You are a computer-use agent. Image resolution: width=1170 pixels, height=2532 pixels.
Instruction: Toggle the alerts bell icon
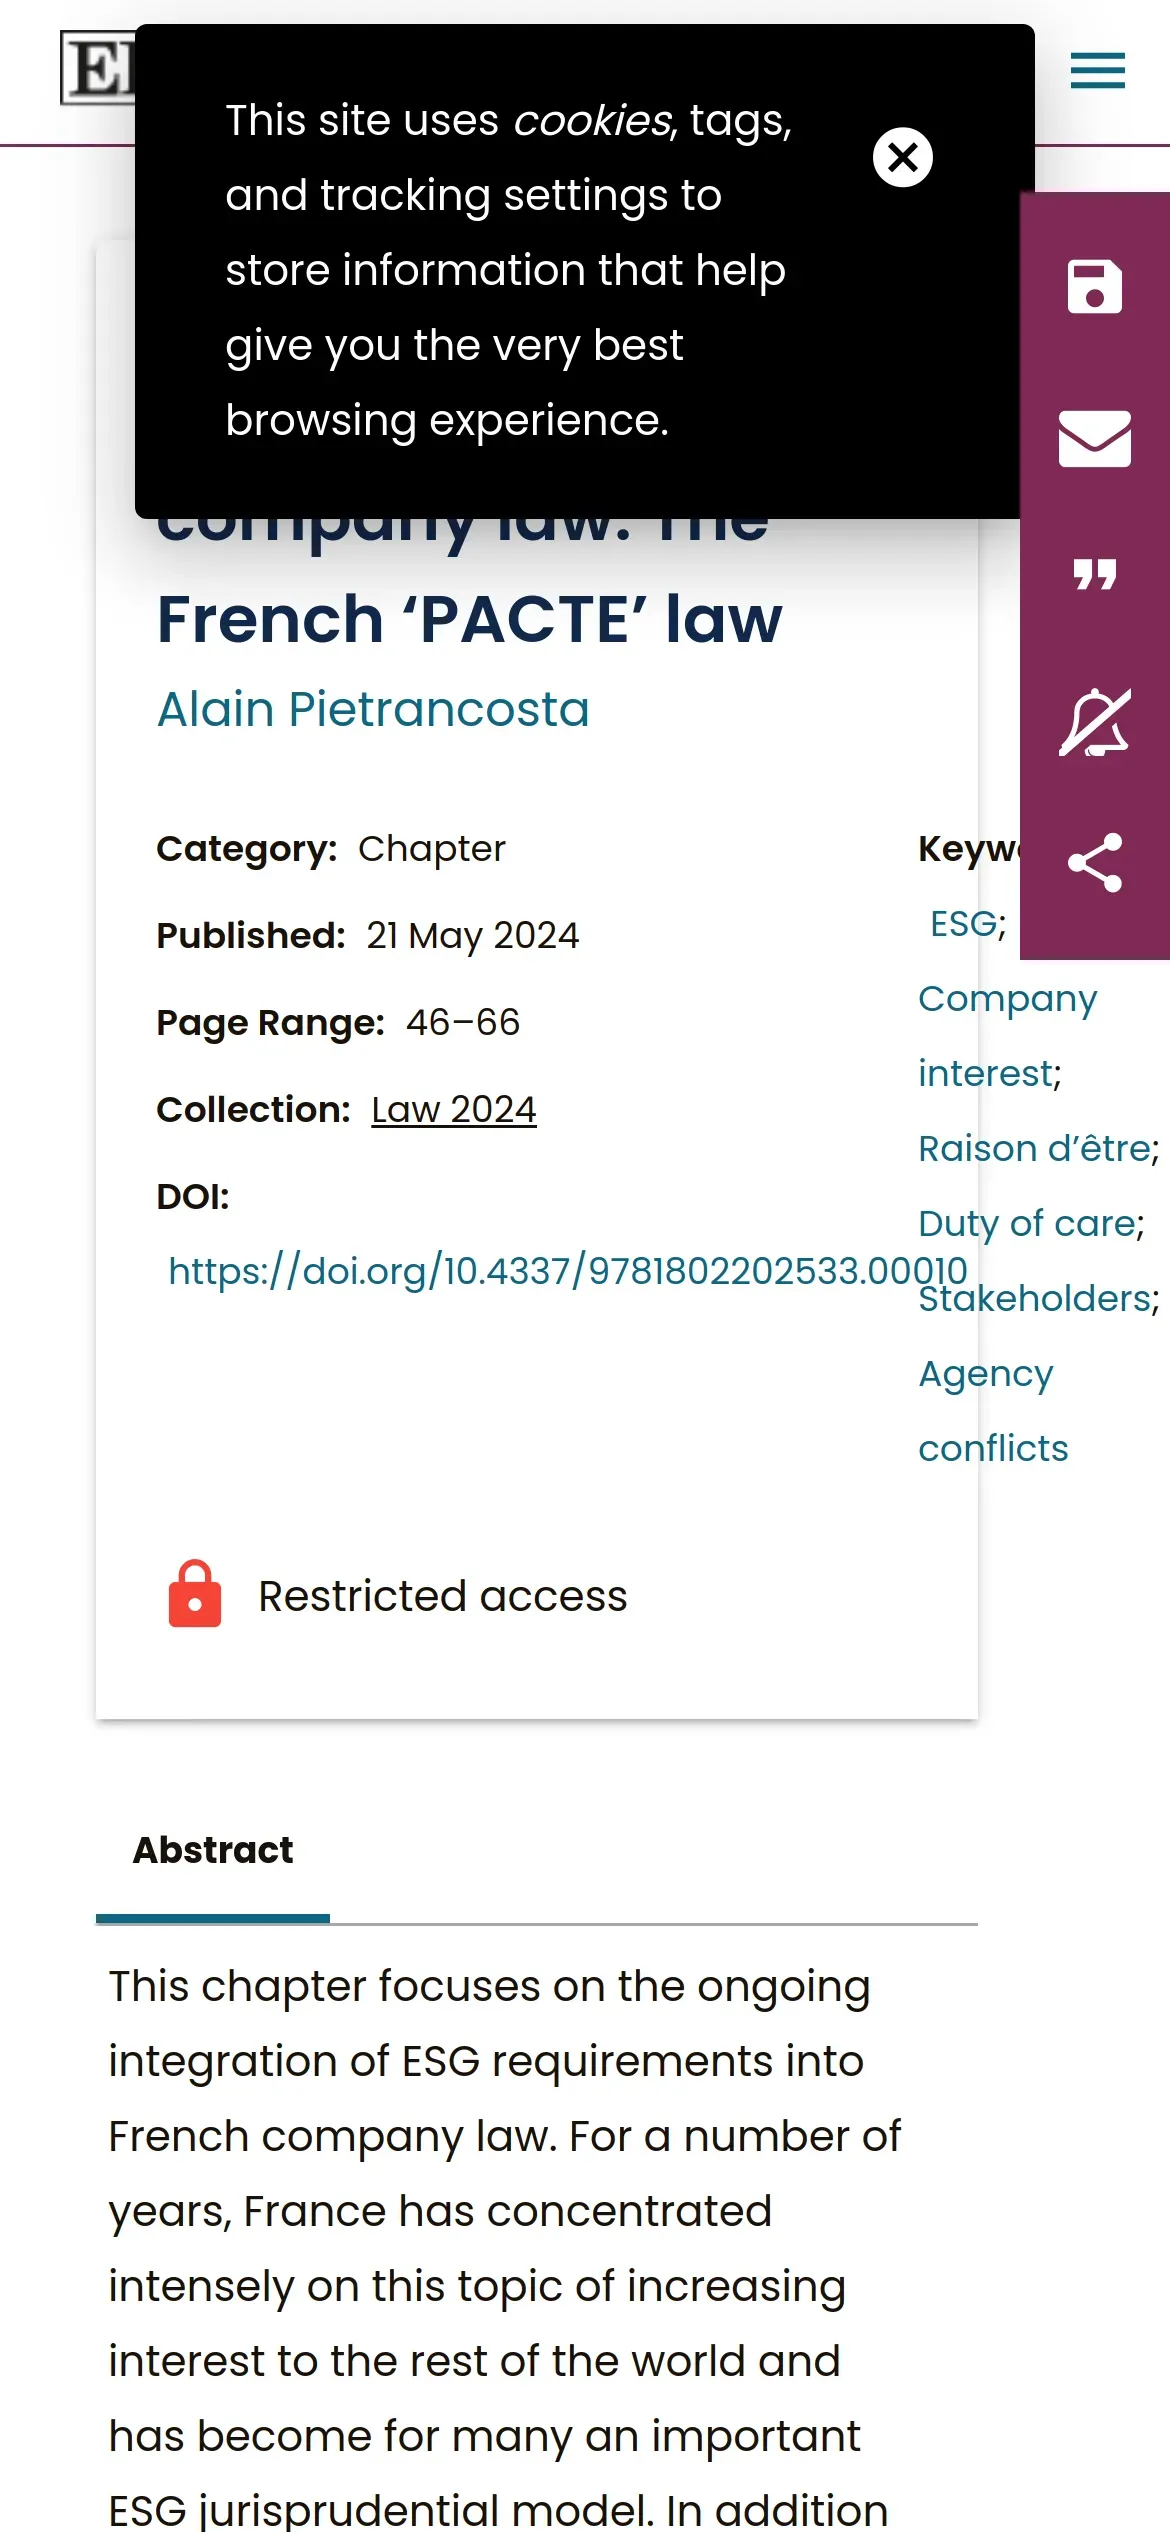click(x=1094, y=722)
